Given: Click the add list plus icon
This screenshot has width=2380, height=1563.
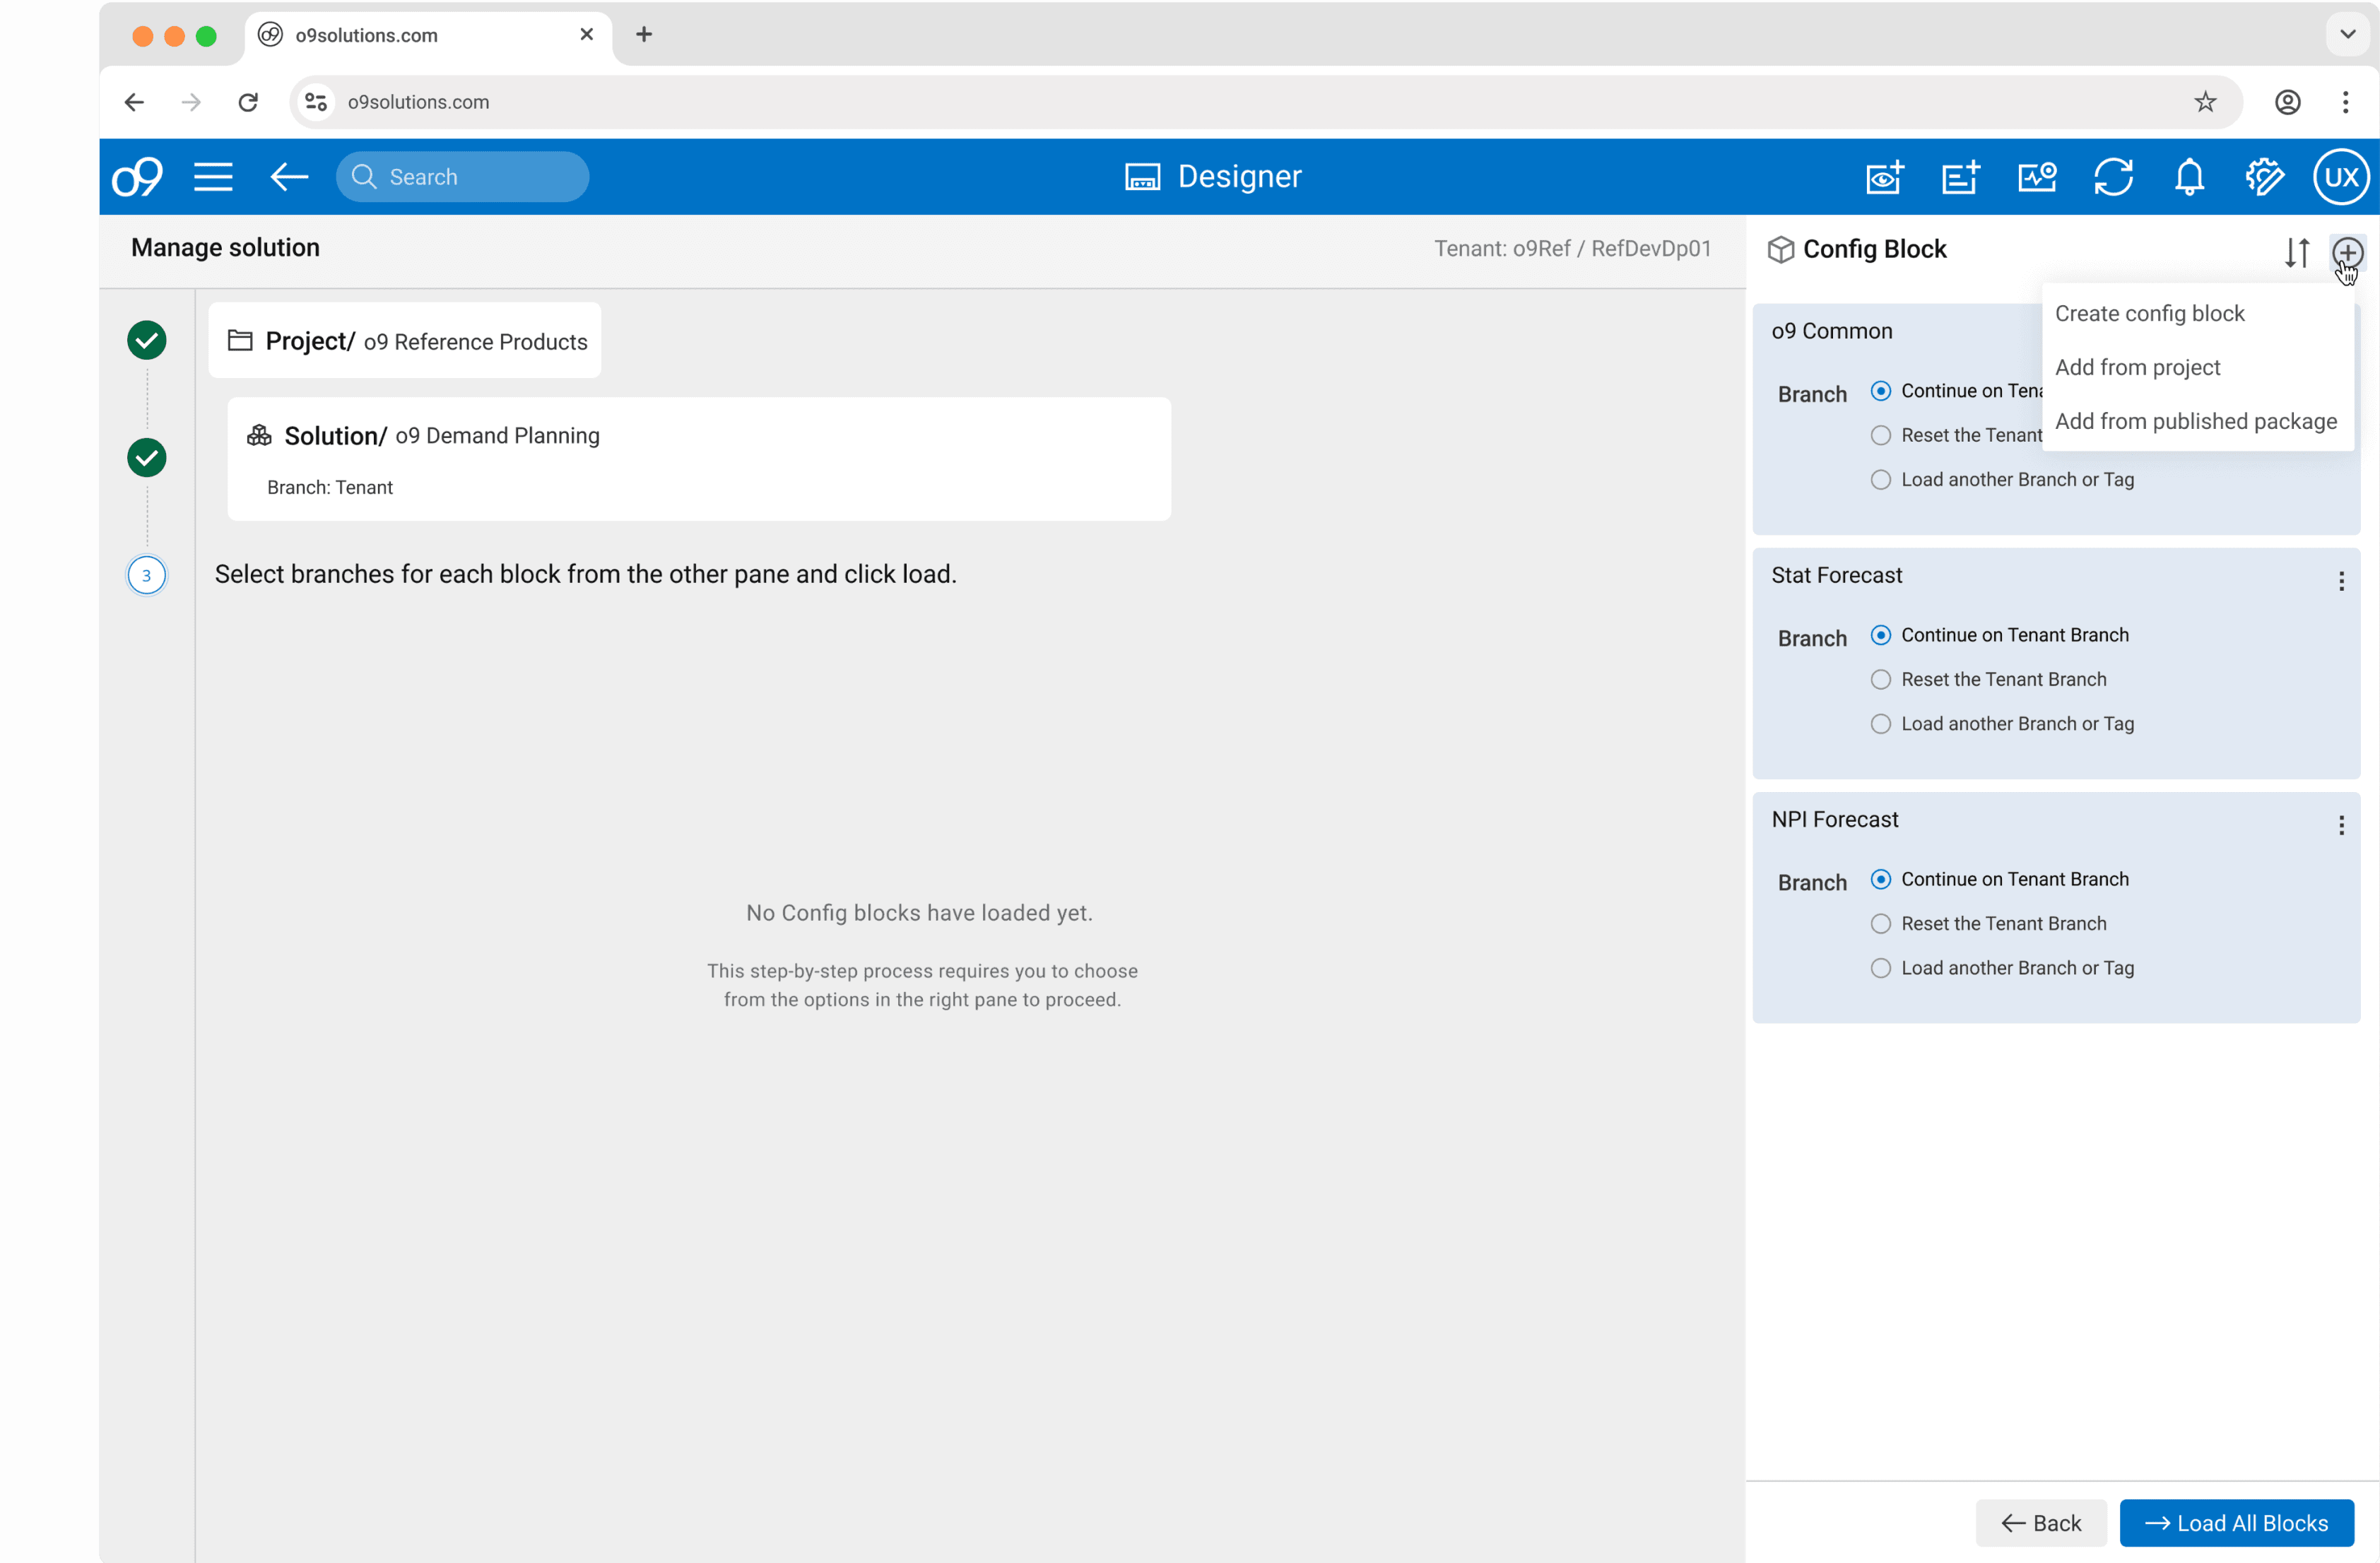Looking at the screenshot, I should (1960, 177).
